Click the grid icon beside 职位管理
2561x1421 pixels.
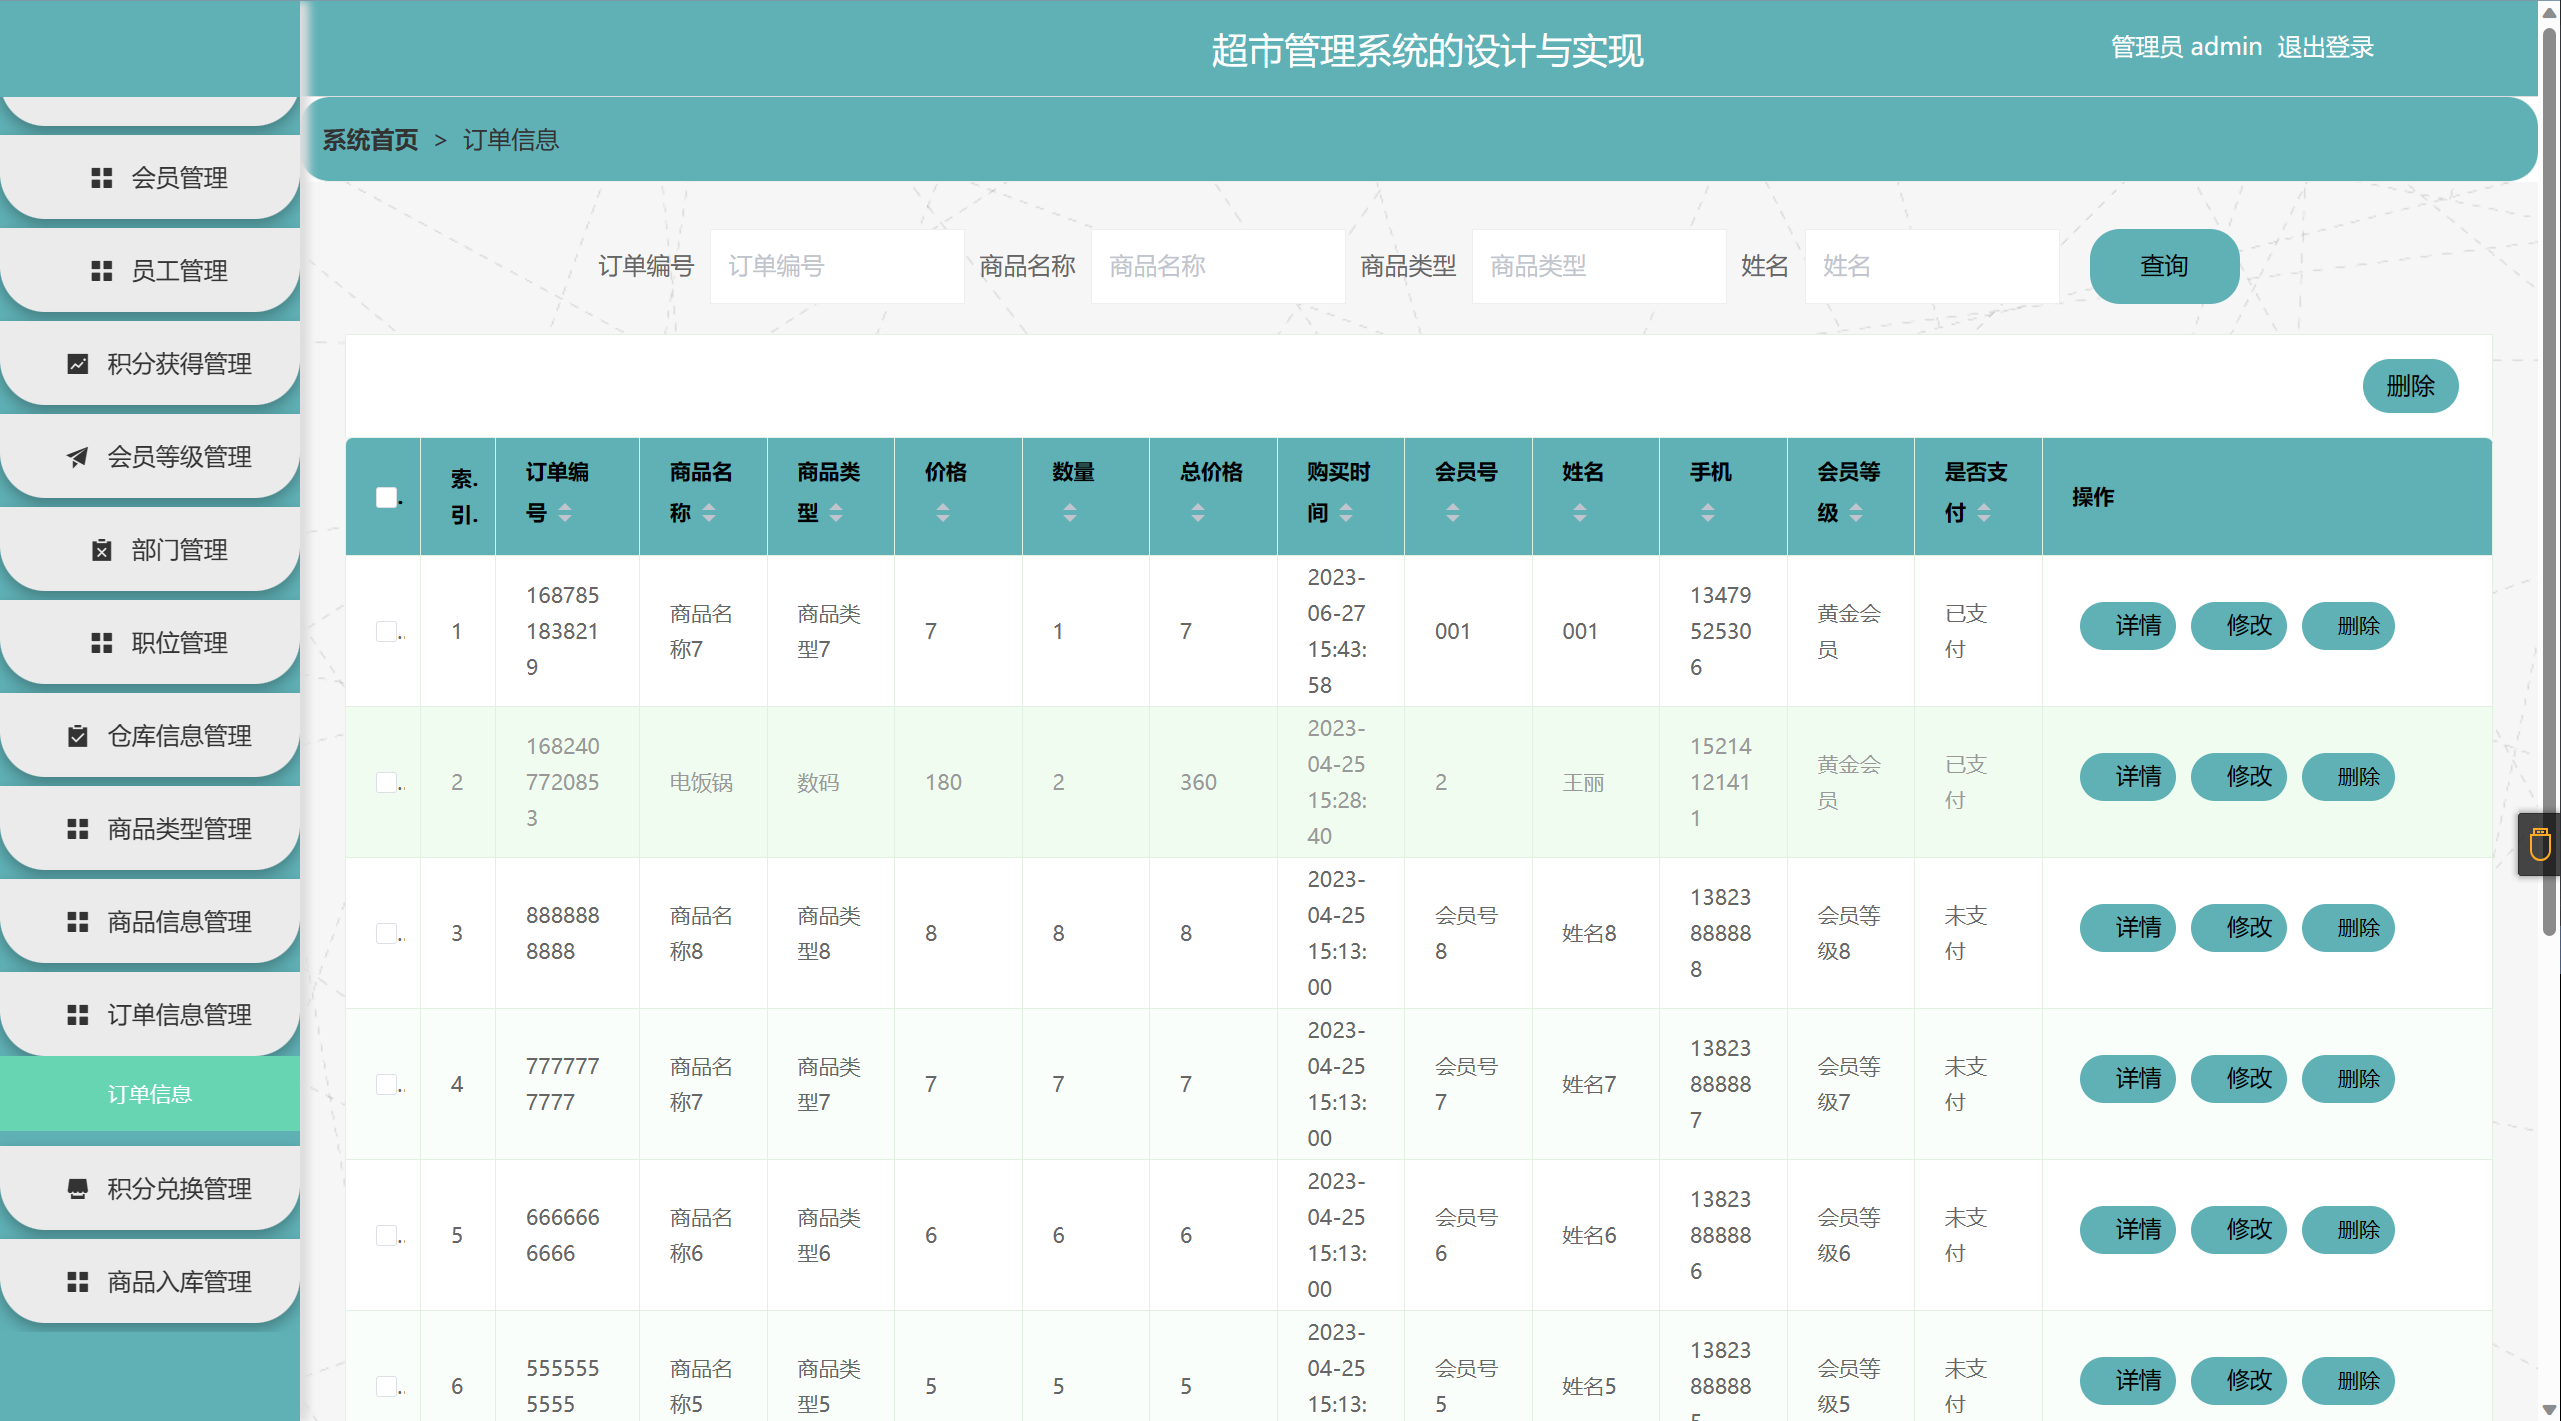101,643
